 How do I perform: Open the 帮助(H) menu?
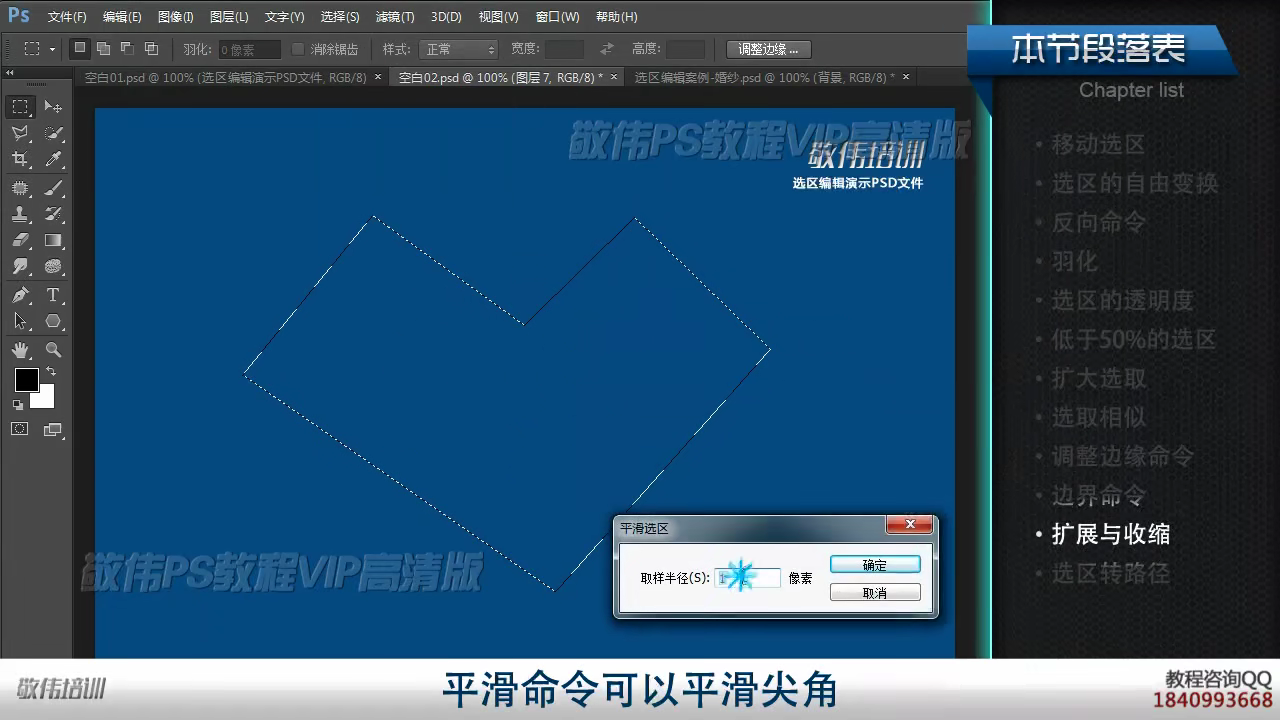click(616, 17)
